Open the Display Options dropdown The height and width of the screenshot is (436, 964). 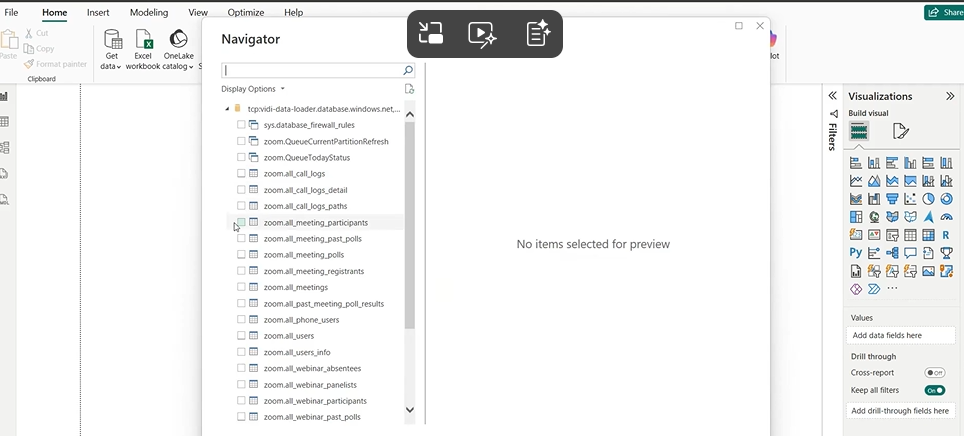(x=252, y=89)
